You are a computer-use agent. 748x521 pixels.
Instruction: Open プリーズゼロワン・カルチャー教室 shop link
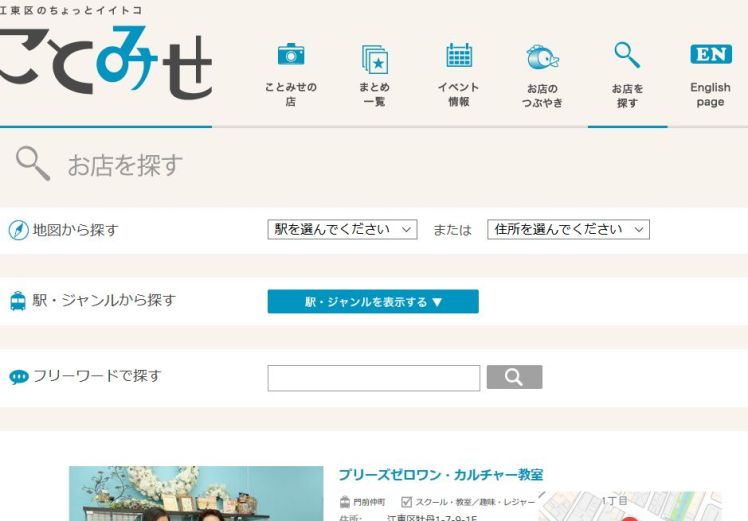pos(441,475)
